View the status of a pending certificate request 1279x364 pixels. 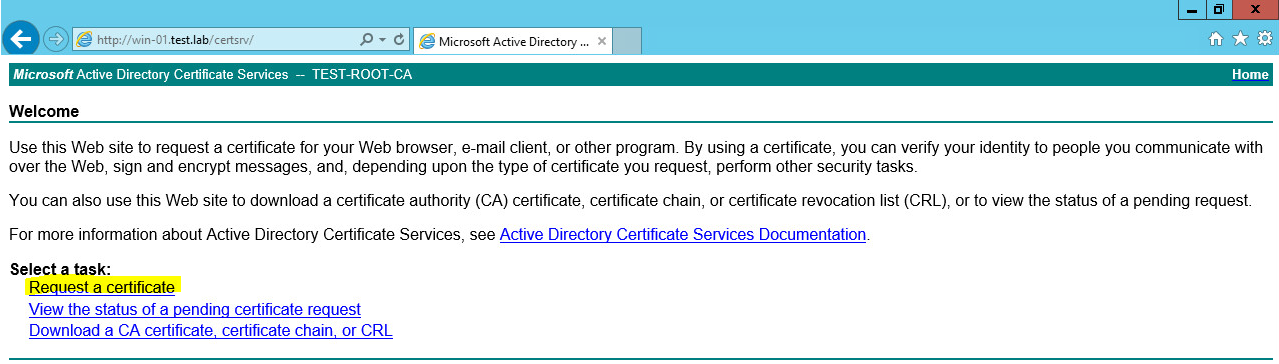coord(195,310)
